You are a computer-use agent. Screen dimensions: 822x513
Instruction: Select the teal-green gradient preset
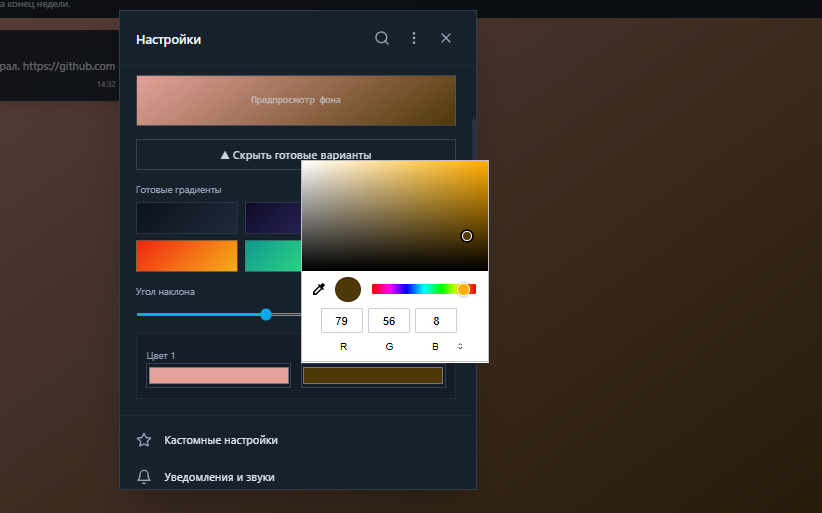[273, 256]
